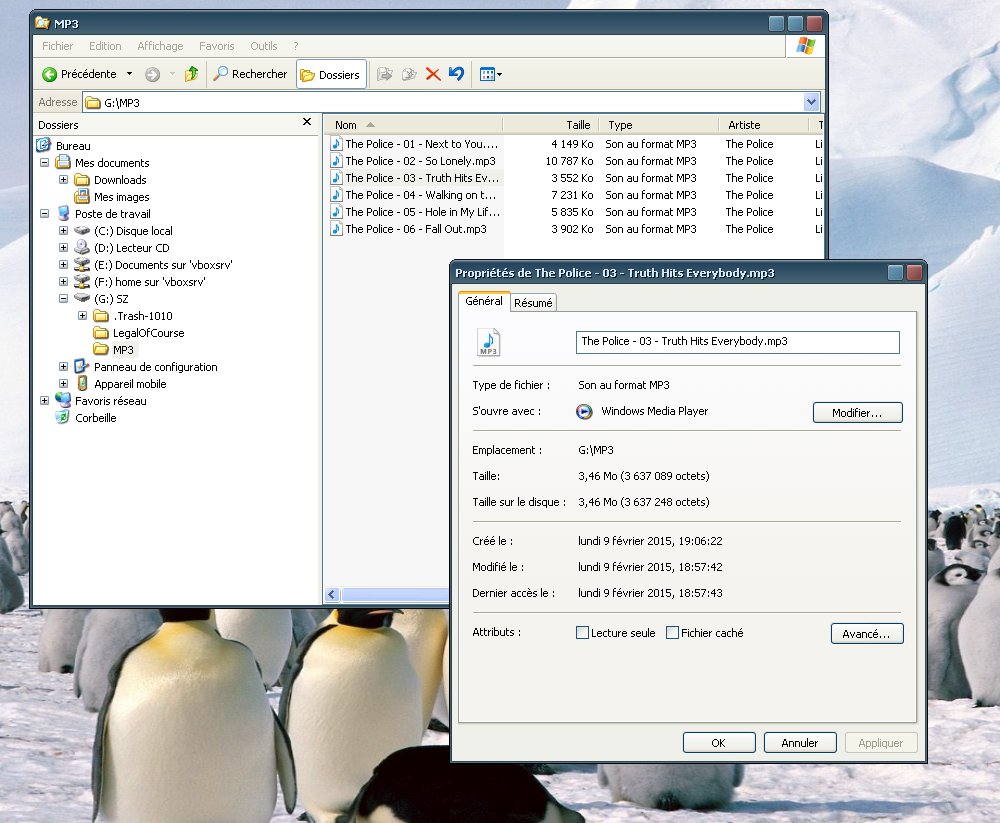The image size is (1000, 823).
Task: Open the Favoris menu
Action: [216, 46]
